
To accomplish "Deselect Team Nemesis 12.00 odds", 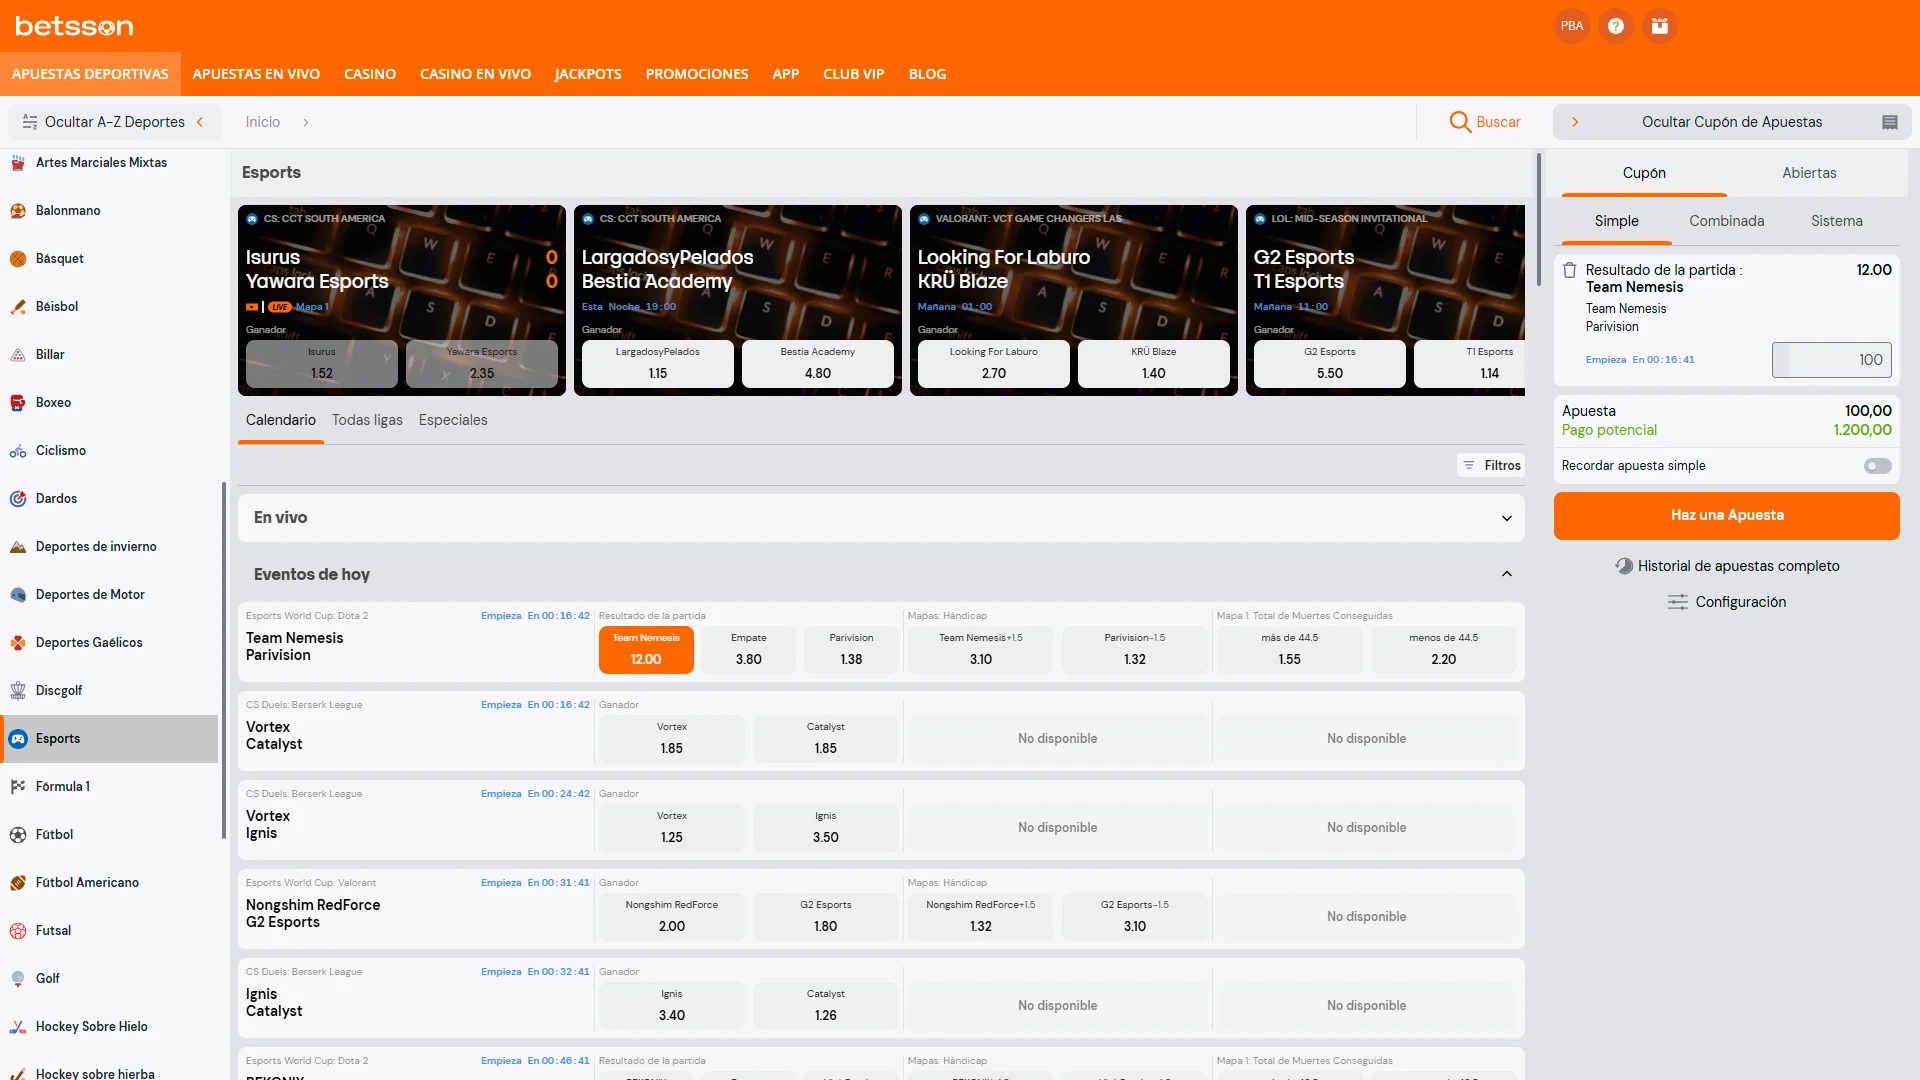I will coord(646,650).
